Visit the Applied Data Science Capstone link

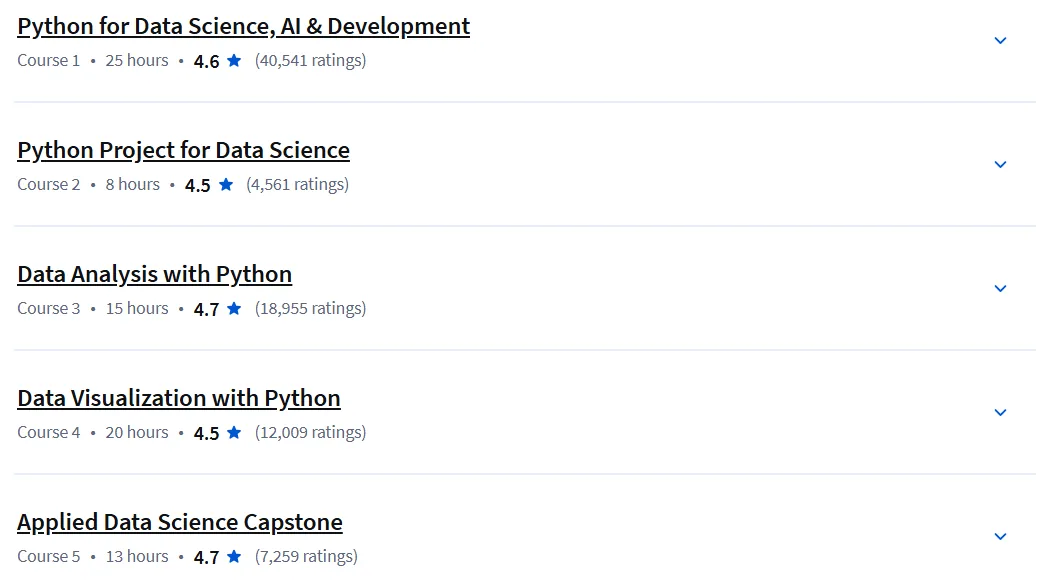coord(180,522)
